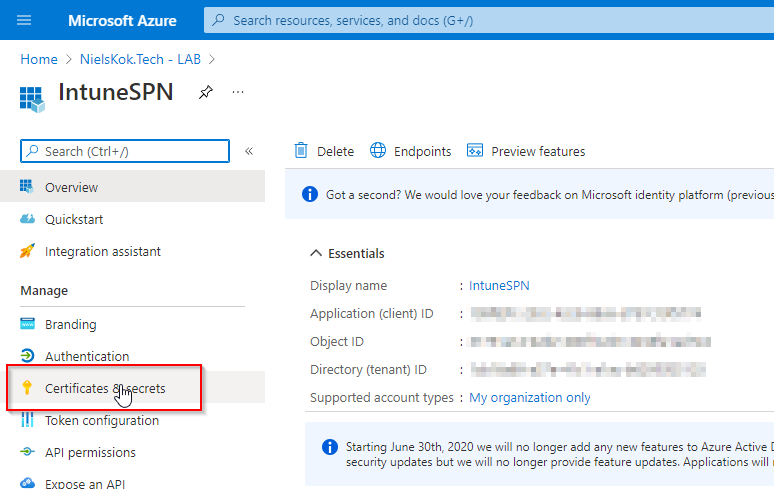The width and height of the screenshot is (774, 489).
Task: Click the Quickstart cloud icon
Action: [x=27, y=219]
